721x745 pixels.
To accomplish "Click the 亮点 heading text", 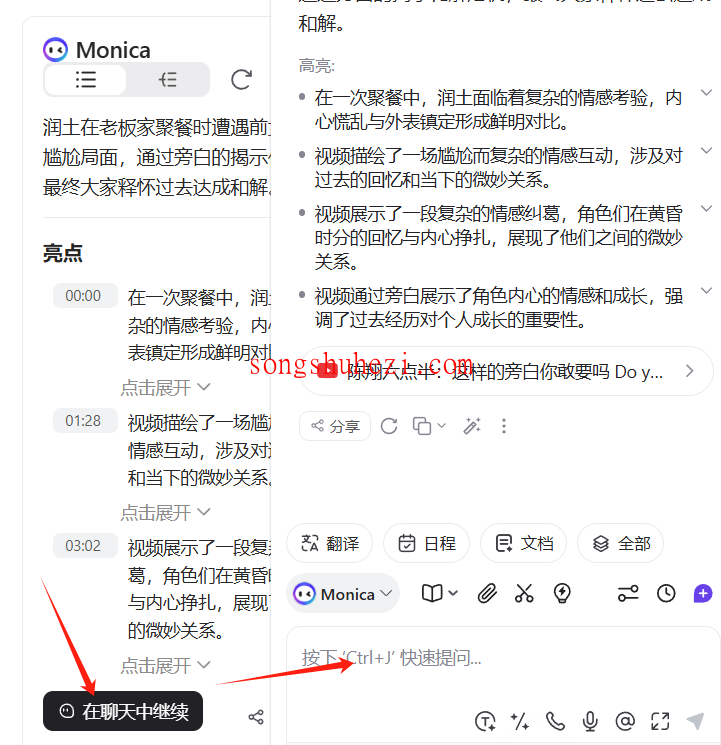I will tap(63, 253).
